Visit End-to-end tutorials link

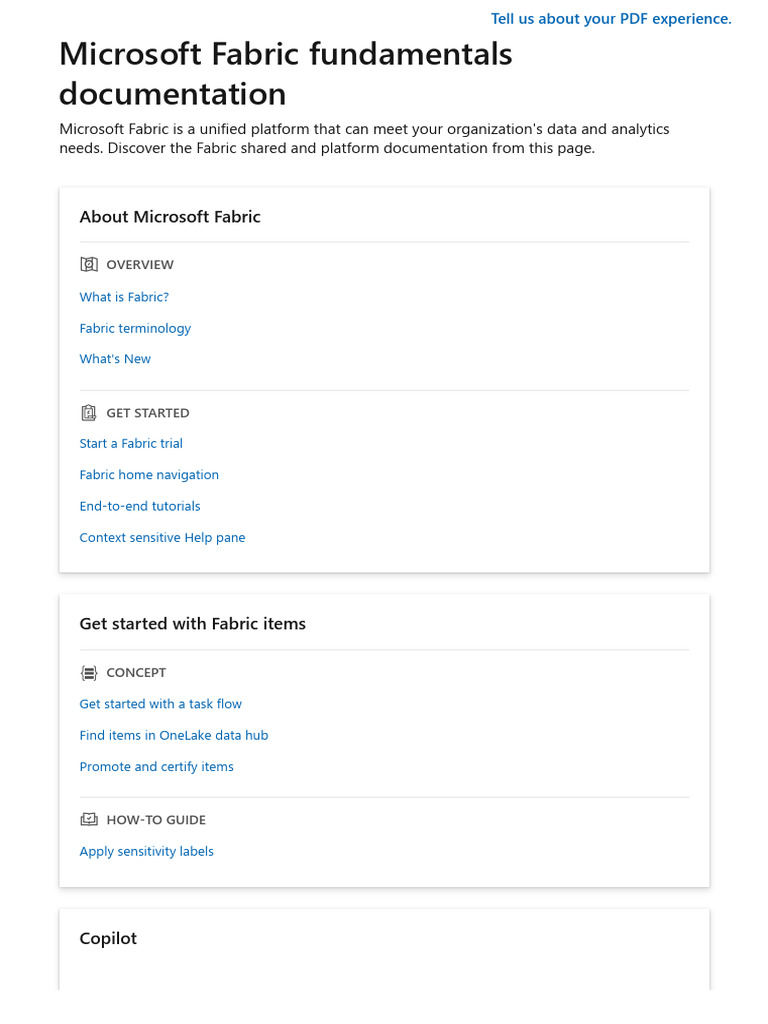140,506
